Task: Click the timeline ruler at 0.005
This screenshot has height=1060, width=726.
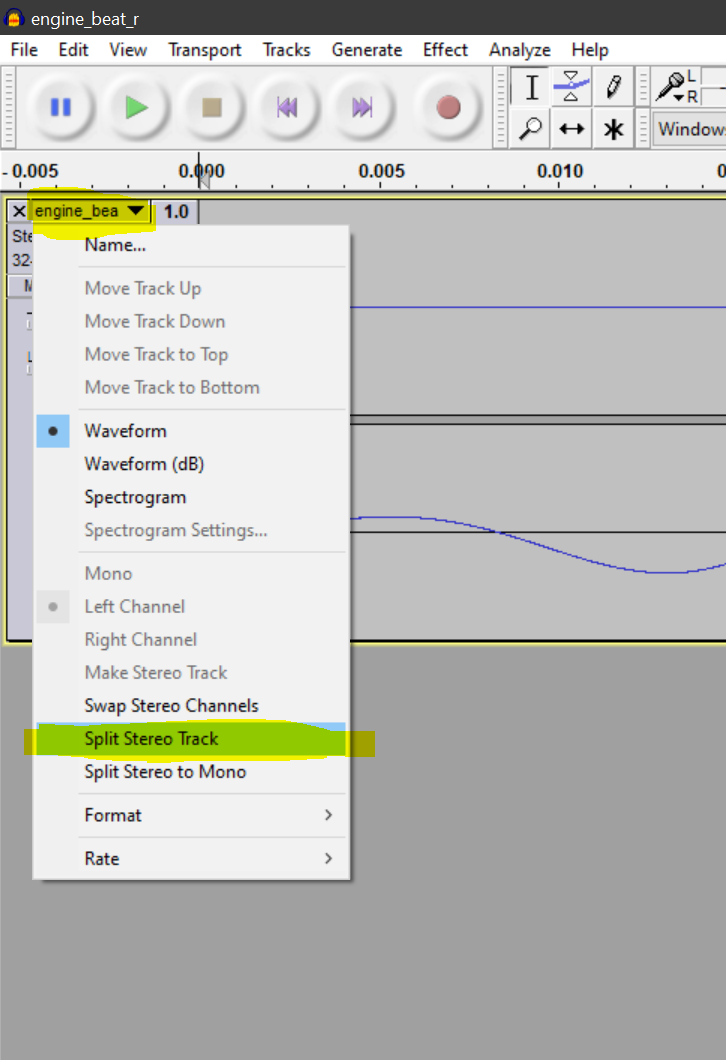Action: [x=381, y=171]
